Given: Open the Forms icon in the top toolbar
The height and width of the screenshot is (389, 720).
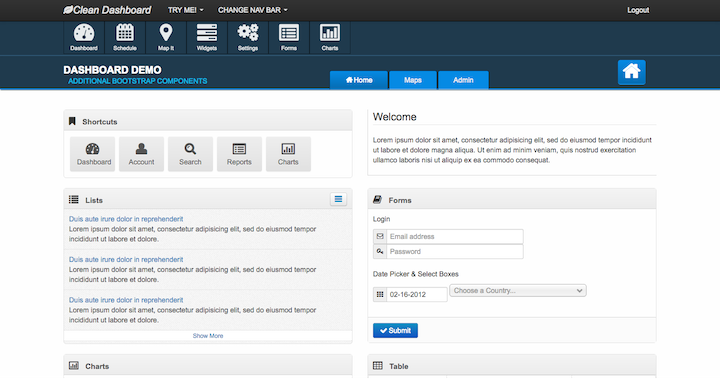Looking at the screenshot, I should pos(289,38).
